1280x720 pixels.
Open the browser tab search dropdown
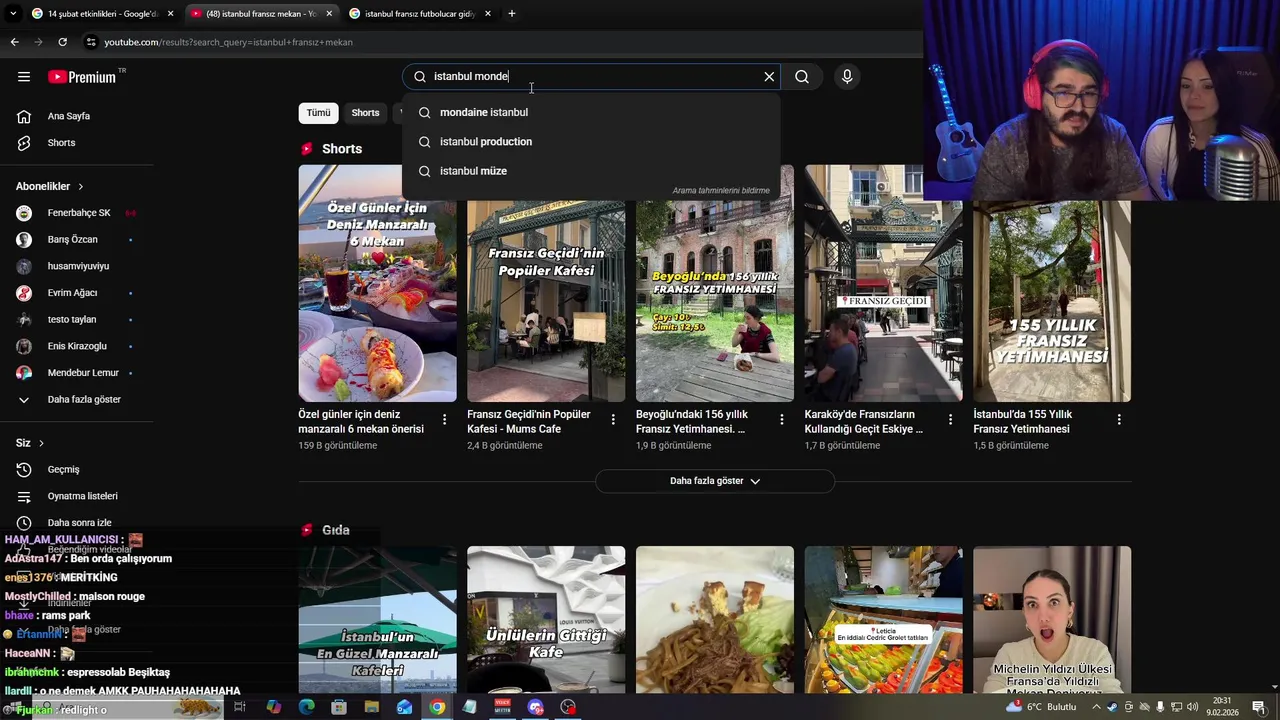[x=12, y=14]
